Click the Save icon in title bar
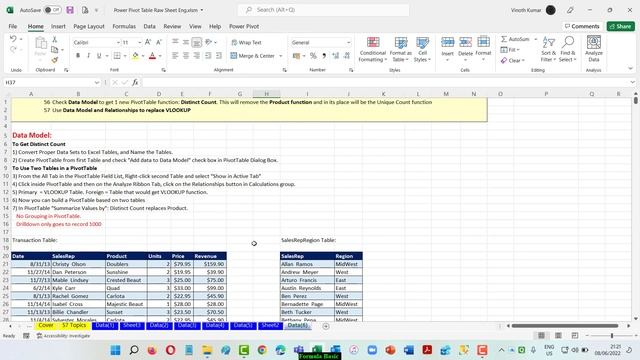The height and width of the screenshot is (360, 640). pyautogui.click(x=70, y=10)
